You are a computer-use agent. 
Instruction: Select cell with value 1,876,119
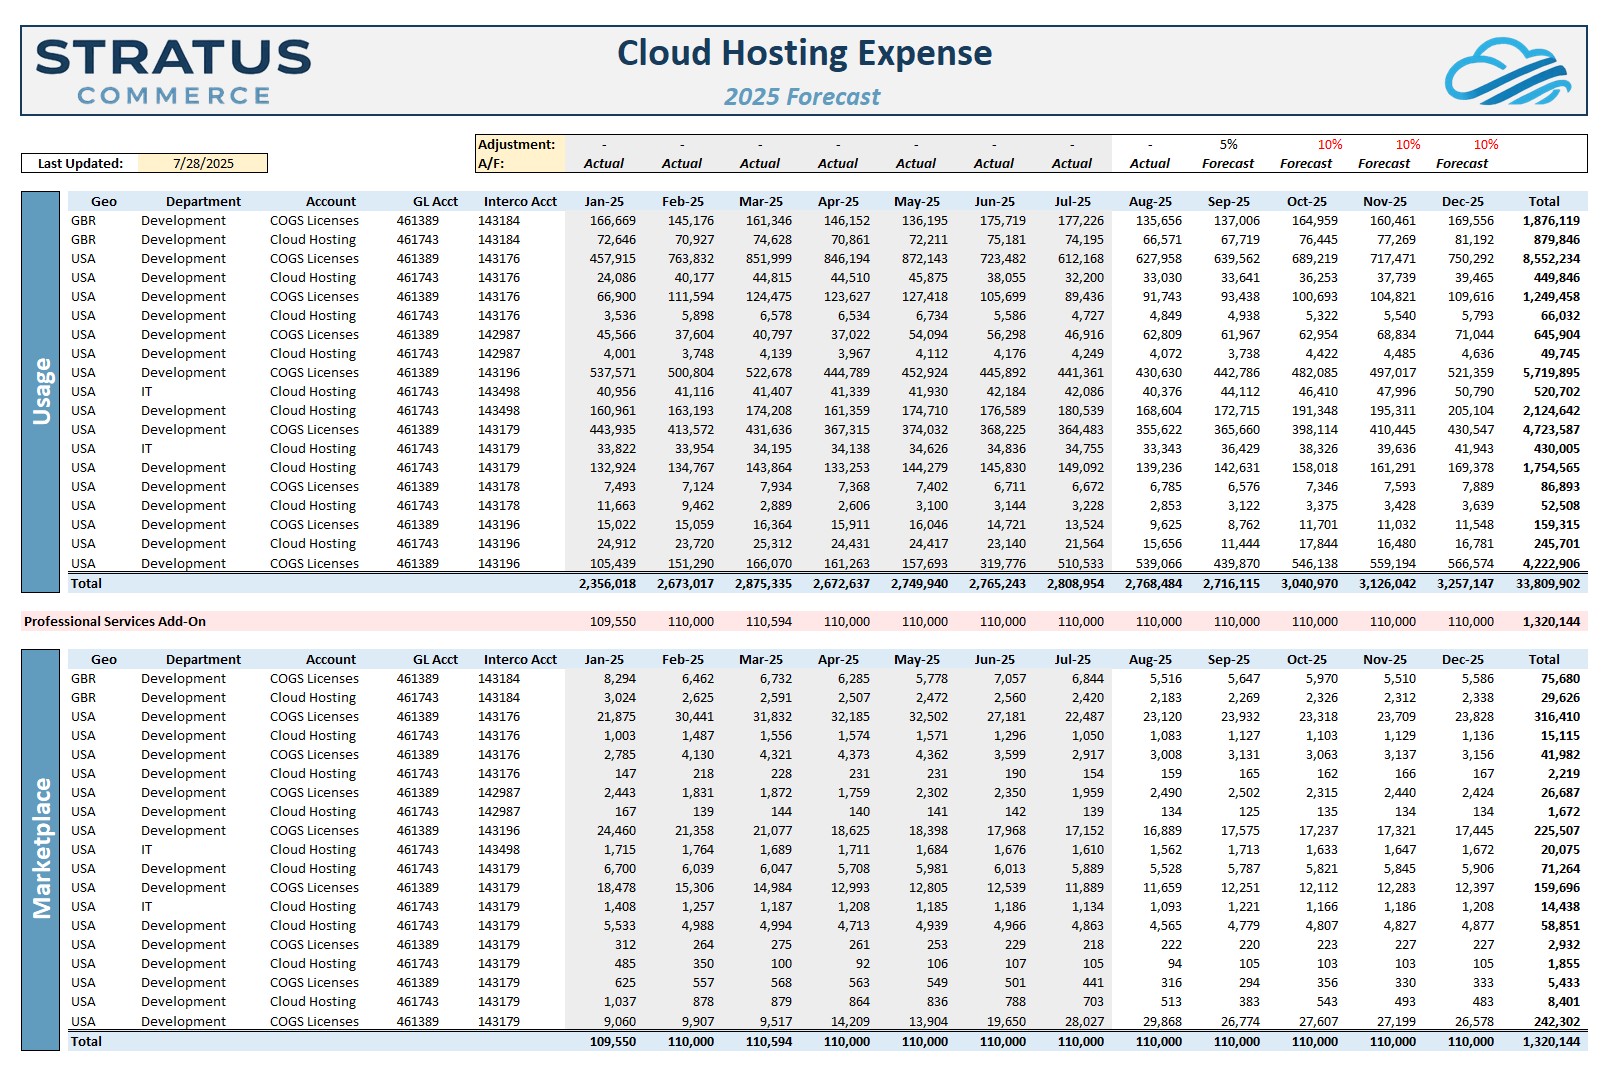[1551, 220]
